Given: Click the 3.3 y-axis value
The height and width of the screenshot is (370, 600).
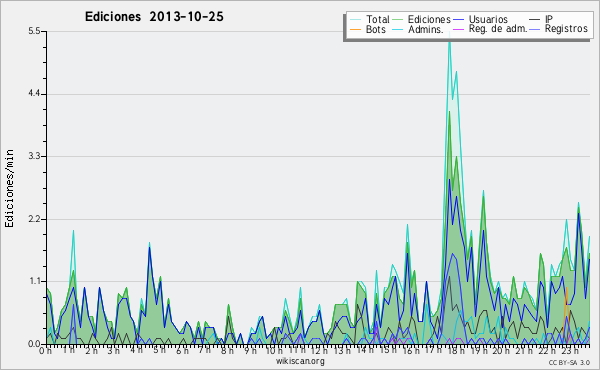Looking at the screenshot, I should (34, 156).
